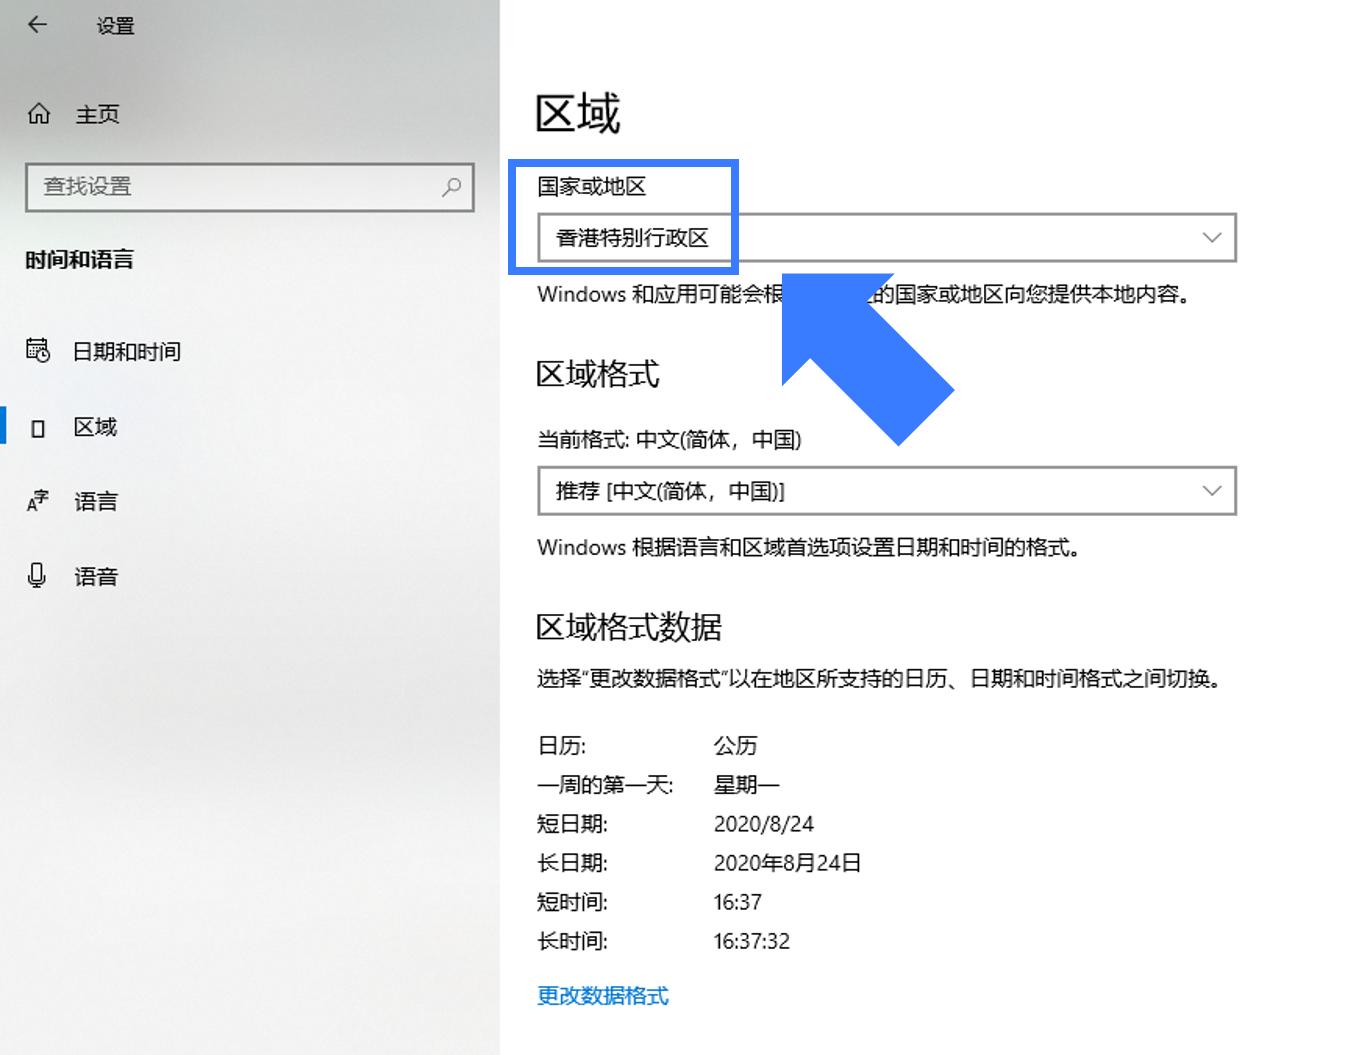Click the back arrow icon
This screenshot has width=1356, height=1055.
pyautogui.click(x=38, y=25)
